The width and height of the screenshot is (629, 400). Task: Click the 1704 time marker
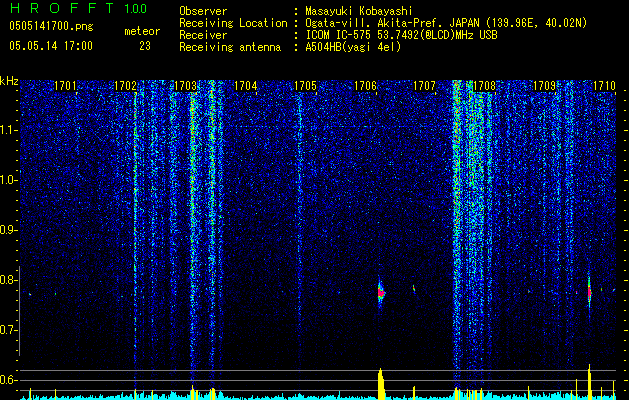246,86
